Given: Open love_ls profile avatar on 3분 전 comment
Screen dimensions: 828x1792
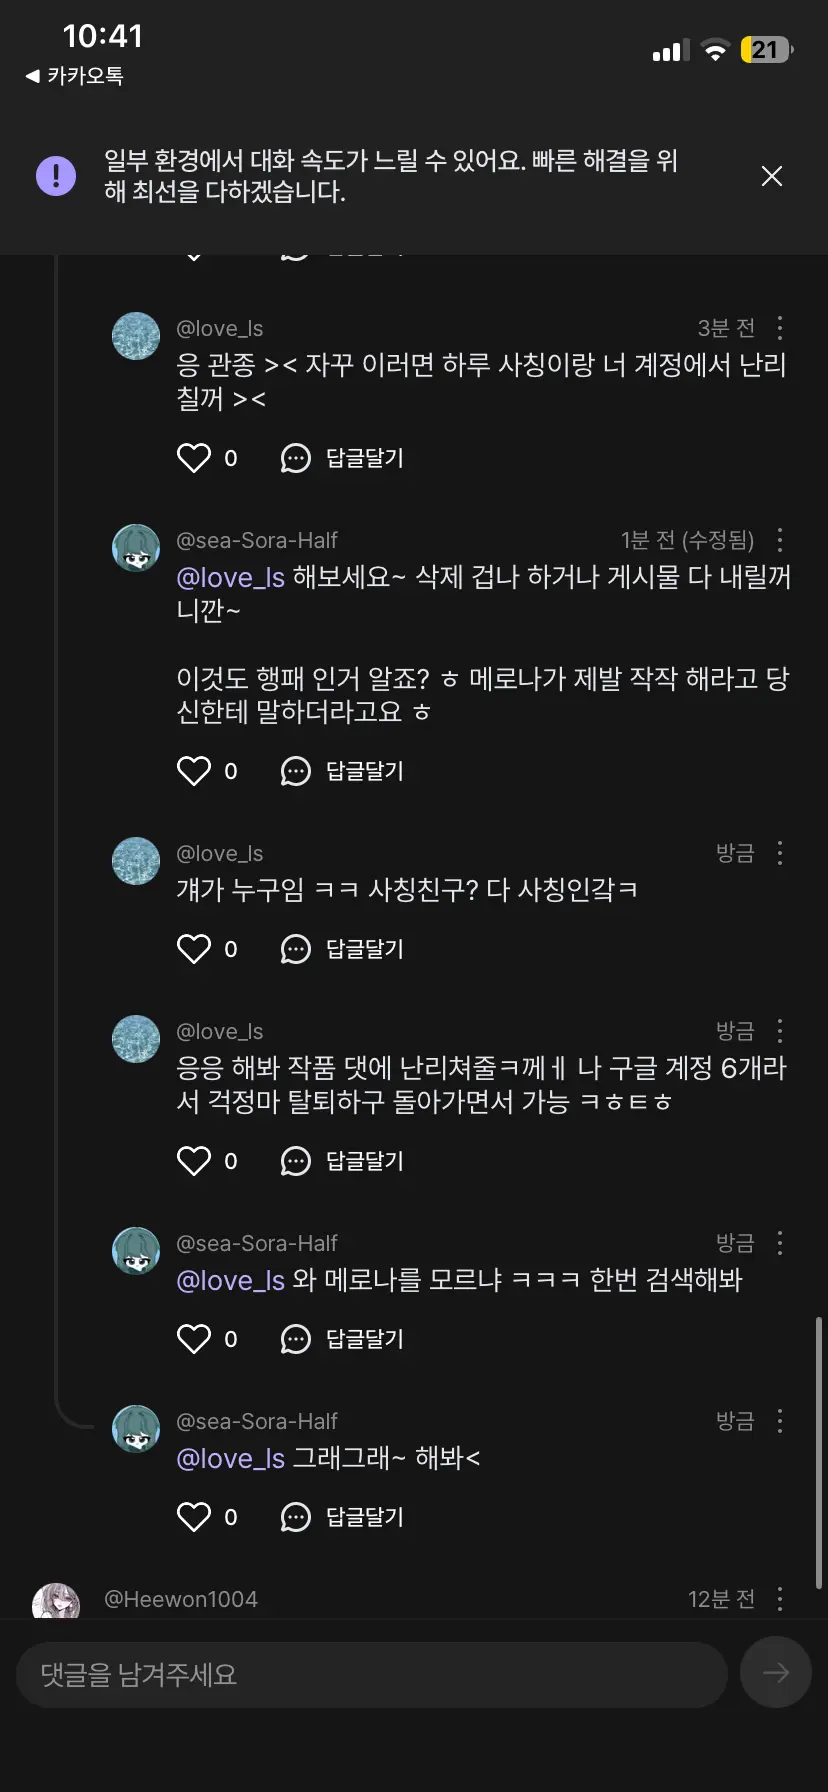Looking at the screenshot, I should [136, 336].
